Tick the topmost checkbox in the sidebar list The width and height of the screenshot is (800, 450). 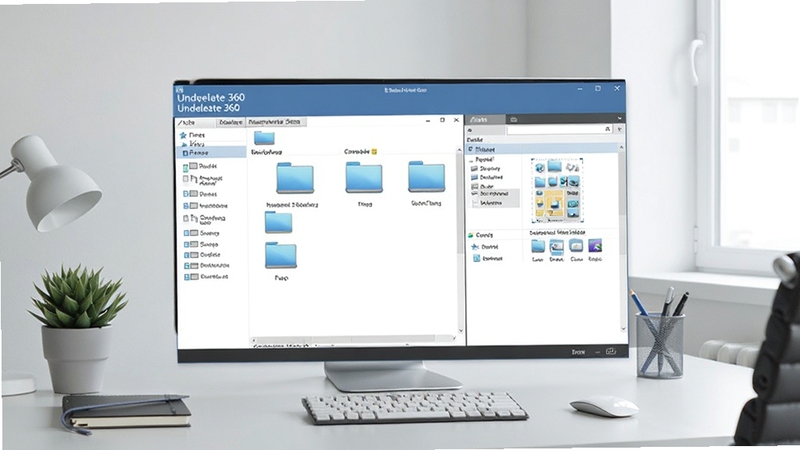(186, 167)
